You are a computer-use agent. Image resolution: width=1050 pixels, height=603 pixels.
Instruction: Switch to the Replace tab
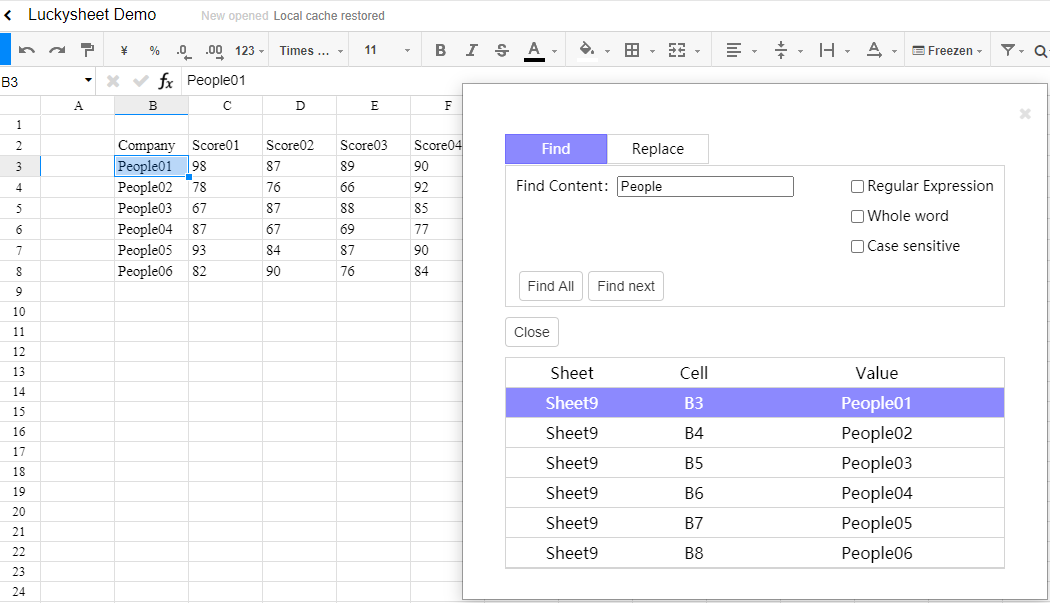657,148
